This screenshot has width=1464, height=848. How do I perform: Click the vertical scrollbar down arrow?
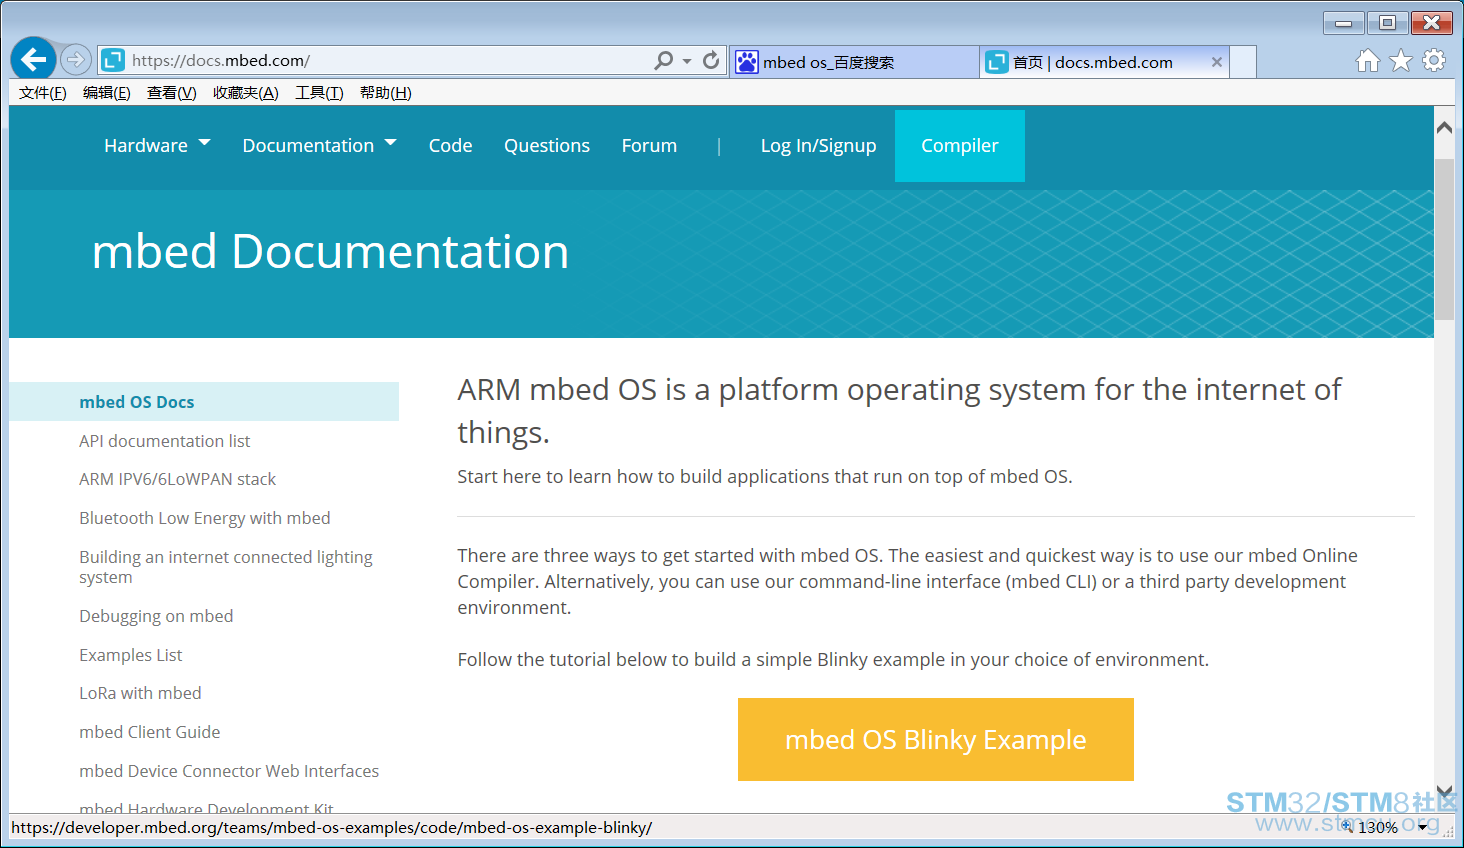1444,792
